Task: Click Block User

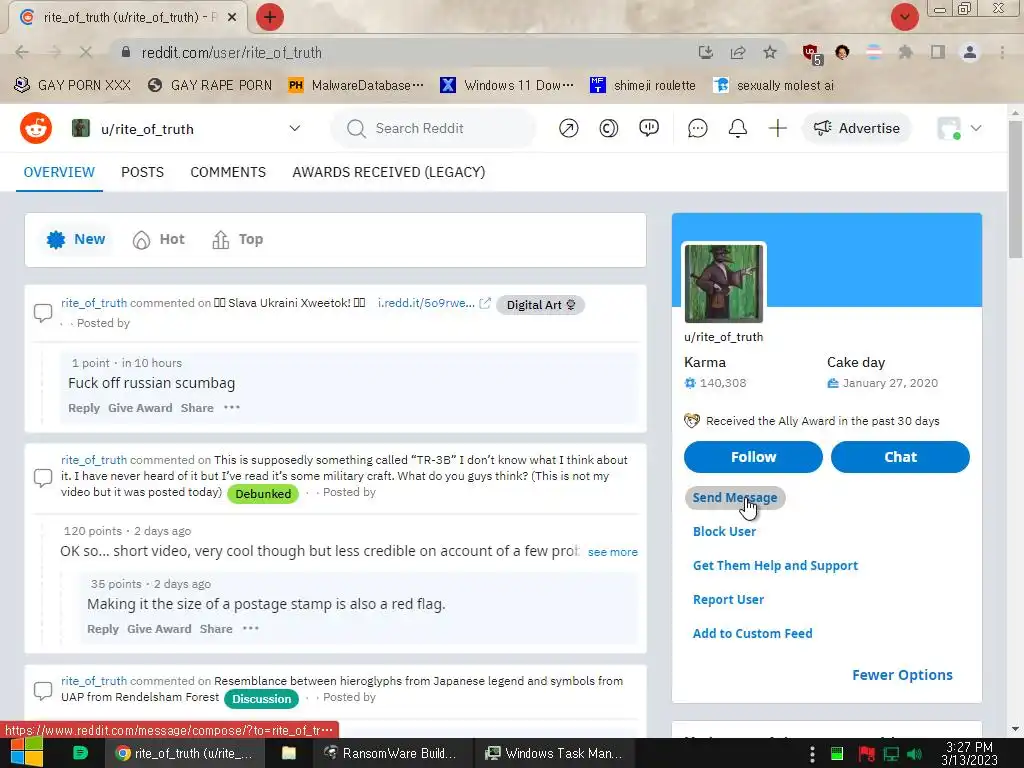Action: tap(724, 531)
